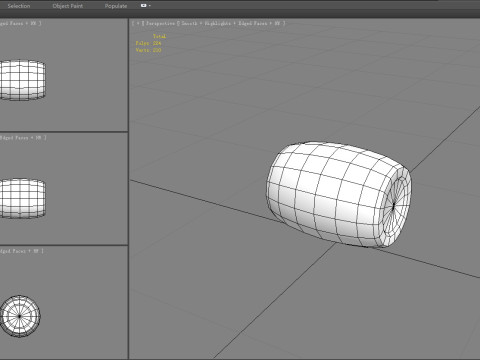
Task: Click the Edged Faces label in top-left viewport
Action: [x=11, y=23]
